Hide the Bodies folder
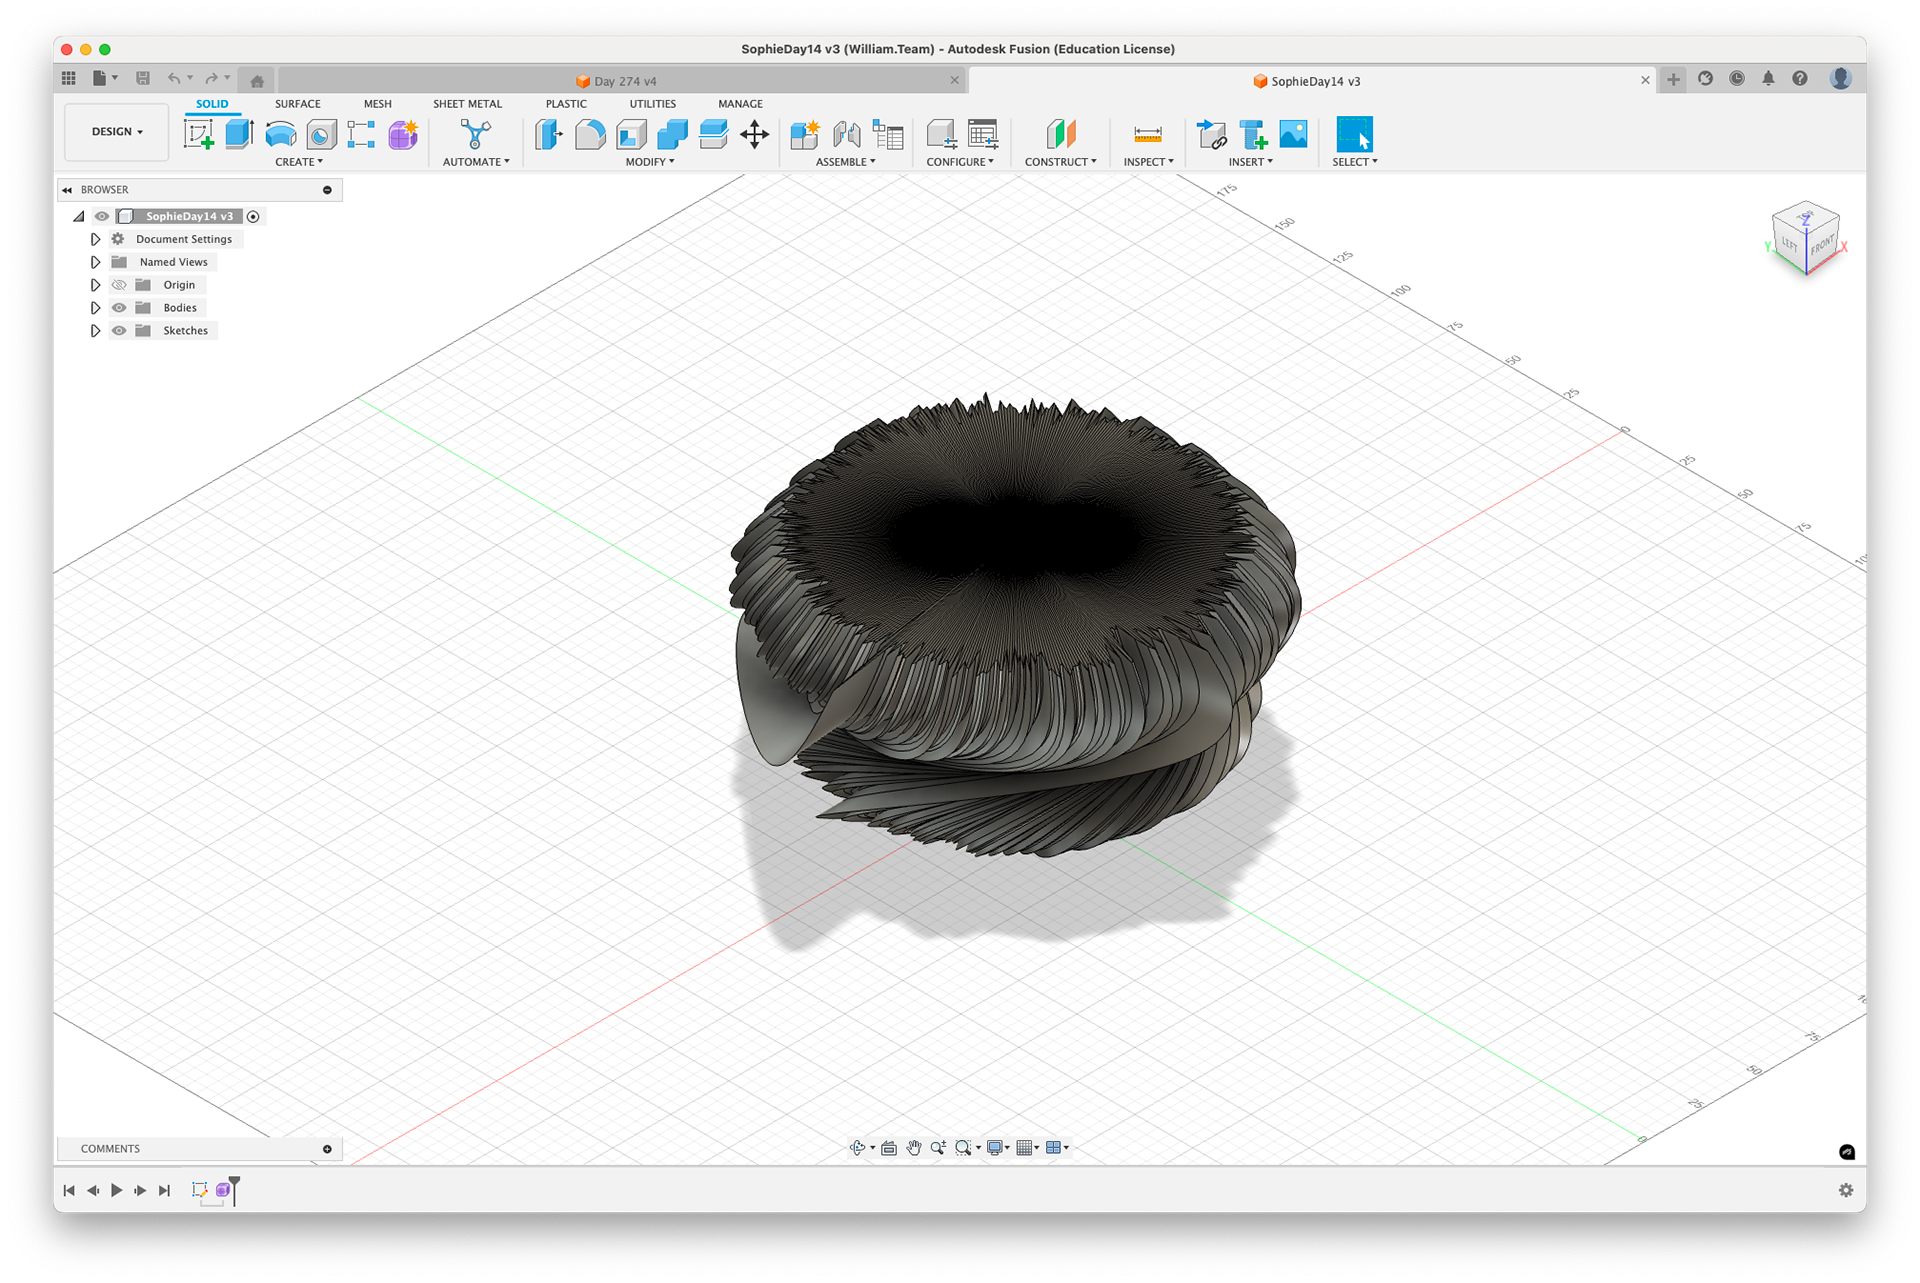1920x1283 pixels. [119, 308]
